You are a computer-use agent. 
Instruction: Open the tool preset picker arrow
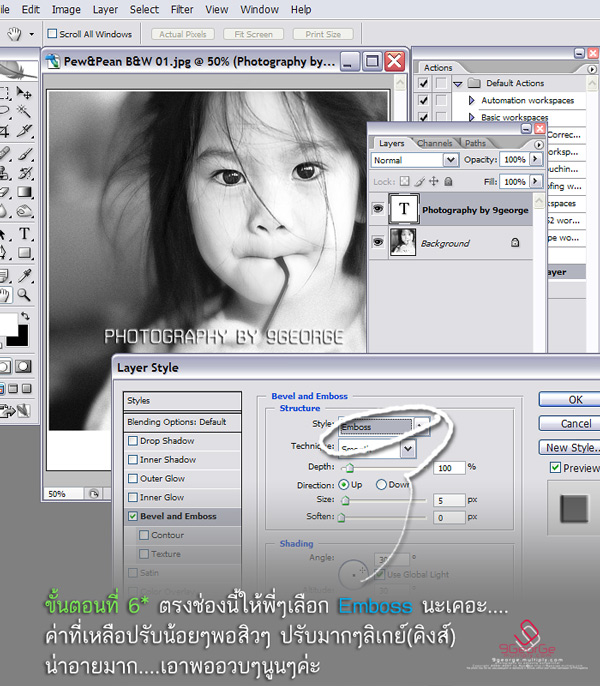click(x=32, y=34)
